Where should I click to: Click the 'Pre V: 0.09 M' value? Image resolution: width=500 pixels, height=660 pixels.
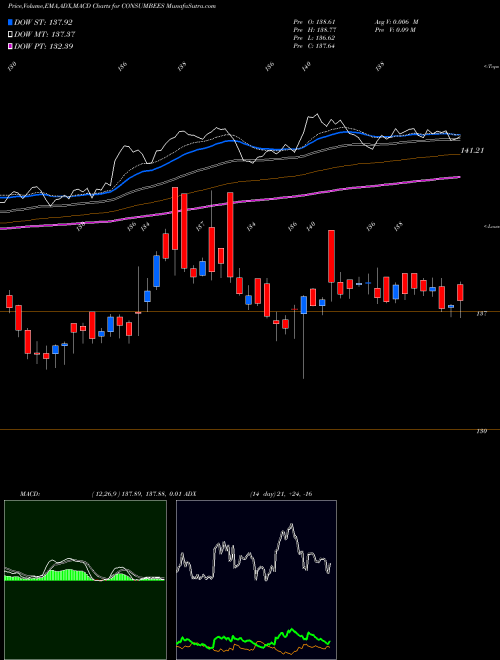[x=396, y=30]
